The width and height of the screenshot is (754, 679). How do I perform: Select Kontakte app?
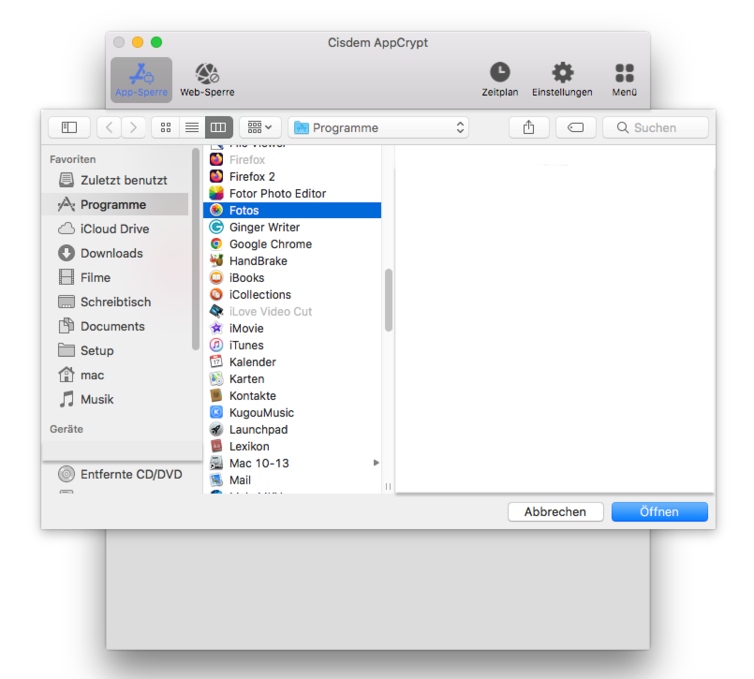click(292, 396)
